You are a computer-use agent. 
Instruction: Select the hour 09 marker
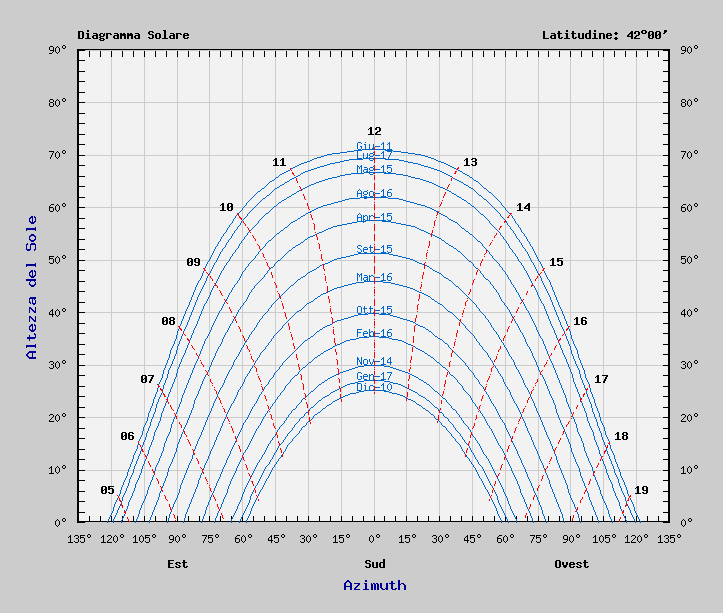(x=193, y=262)
